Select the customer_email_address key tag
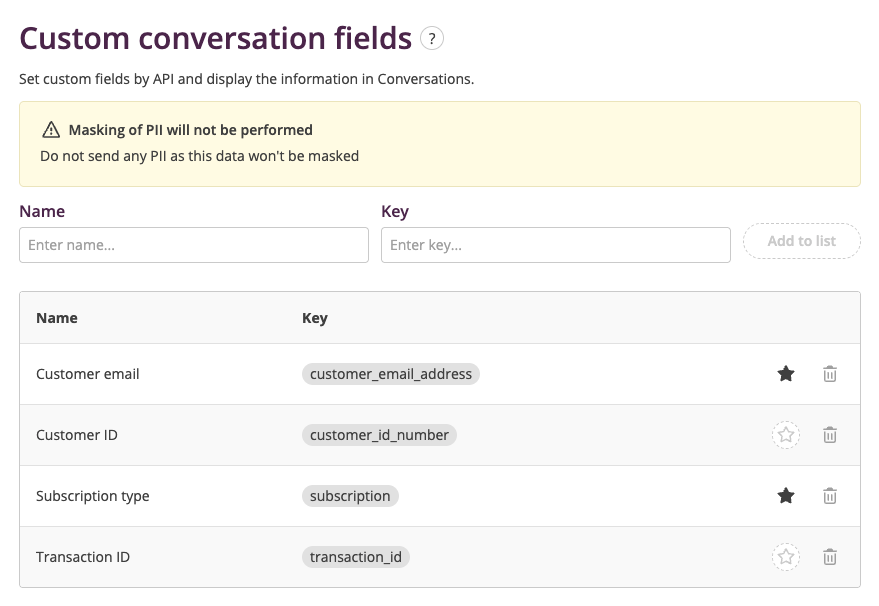 391,374
